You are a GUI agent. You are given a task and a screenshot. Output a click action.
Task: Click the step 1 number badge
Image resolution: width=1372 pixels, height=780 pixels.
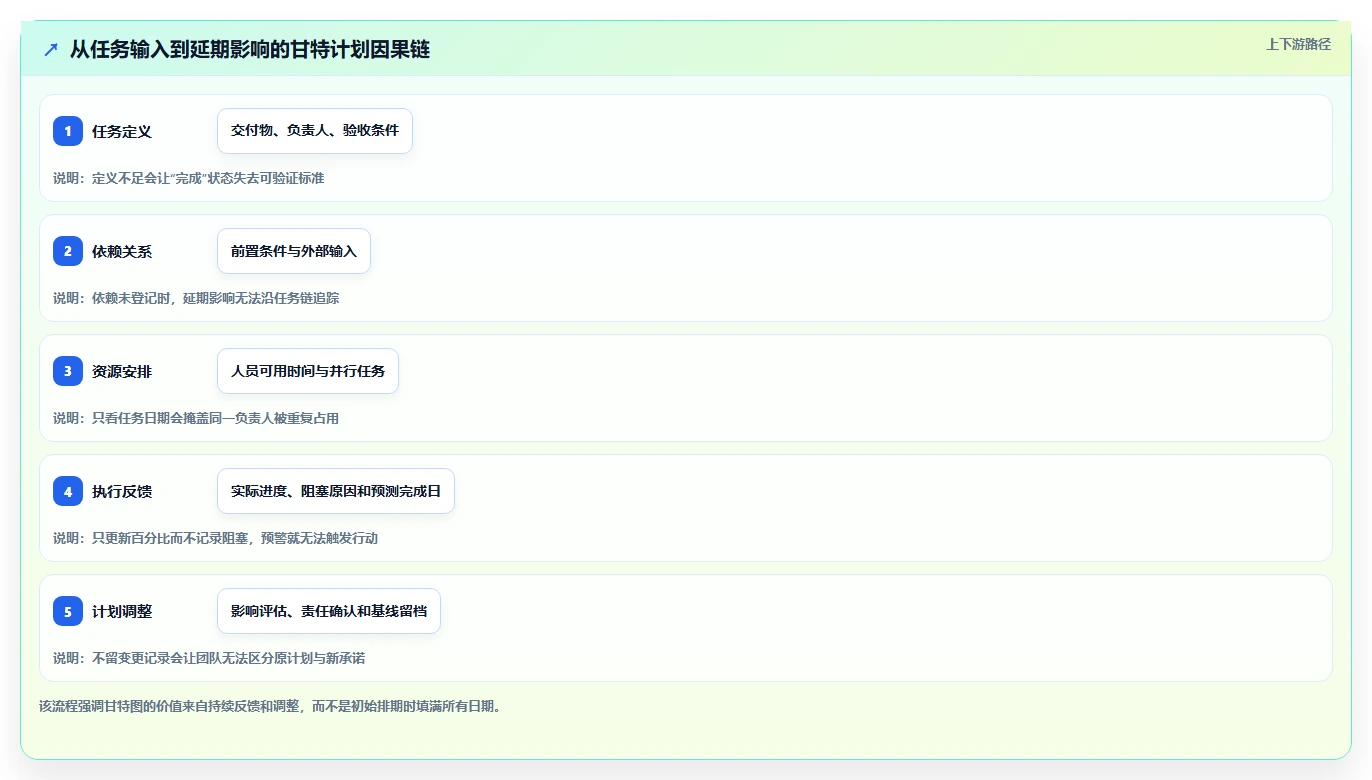pyautogui.click(x=68, y=131)
